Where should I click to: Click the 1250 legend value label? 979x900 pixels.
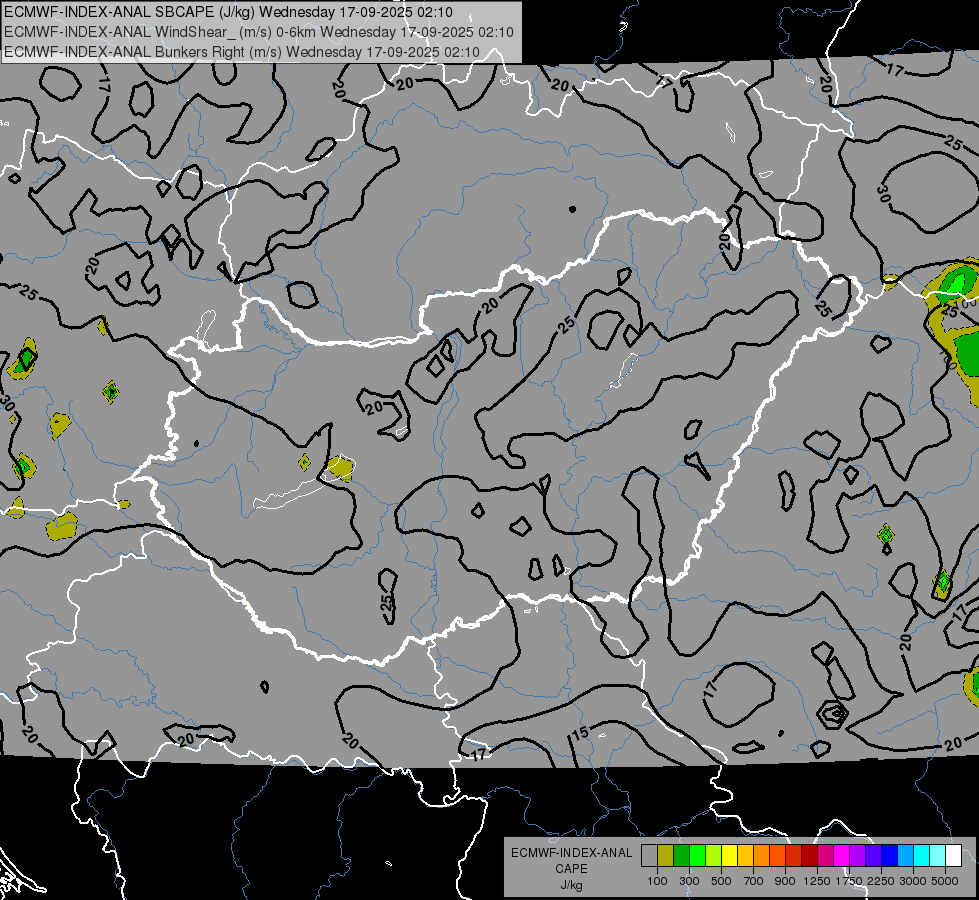(817, 881)
